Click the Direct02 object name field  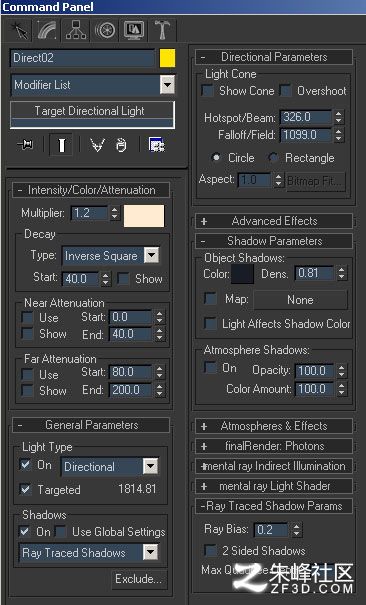[83, 58]
